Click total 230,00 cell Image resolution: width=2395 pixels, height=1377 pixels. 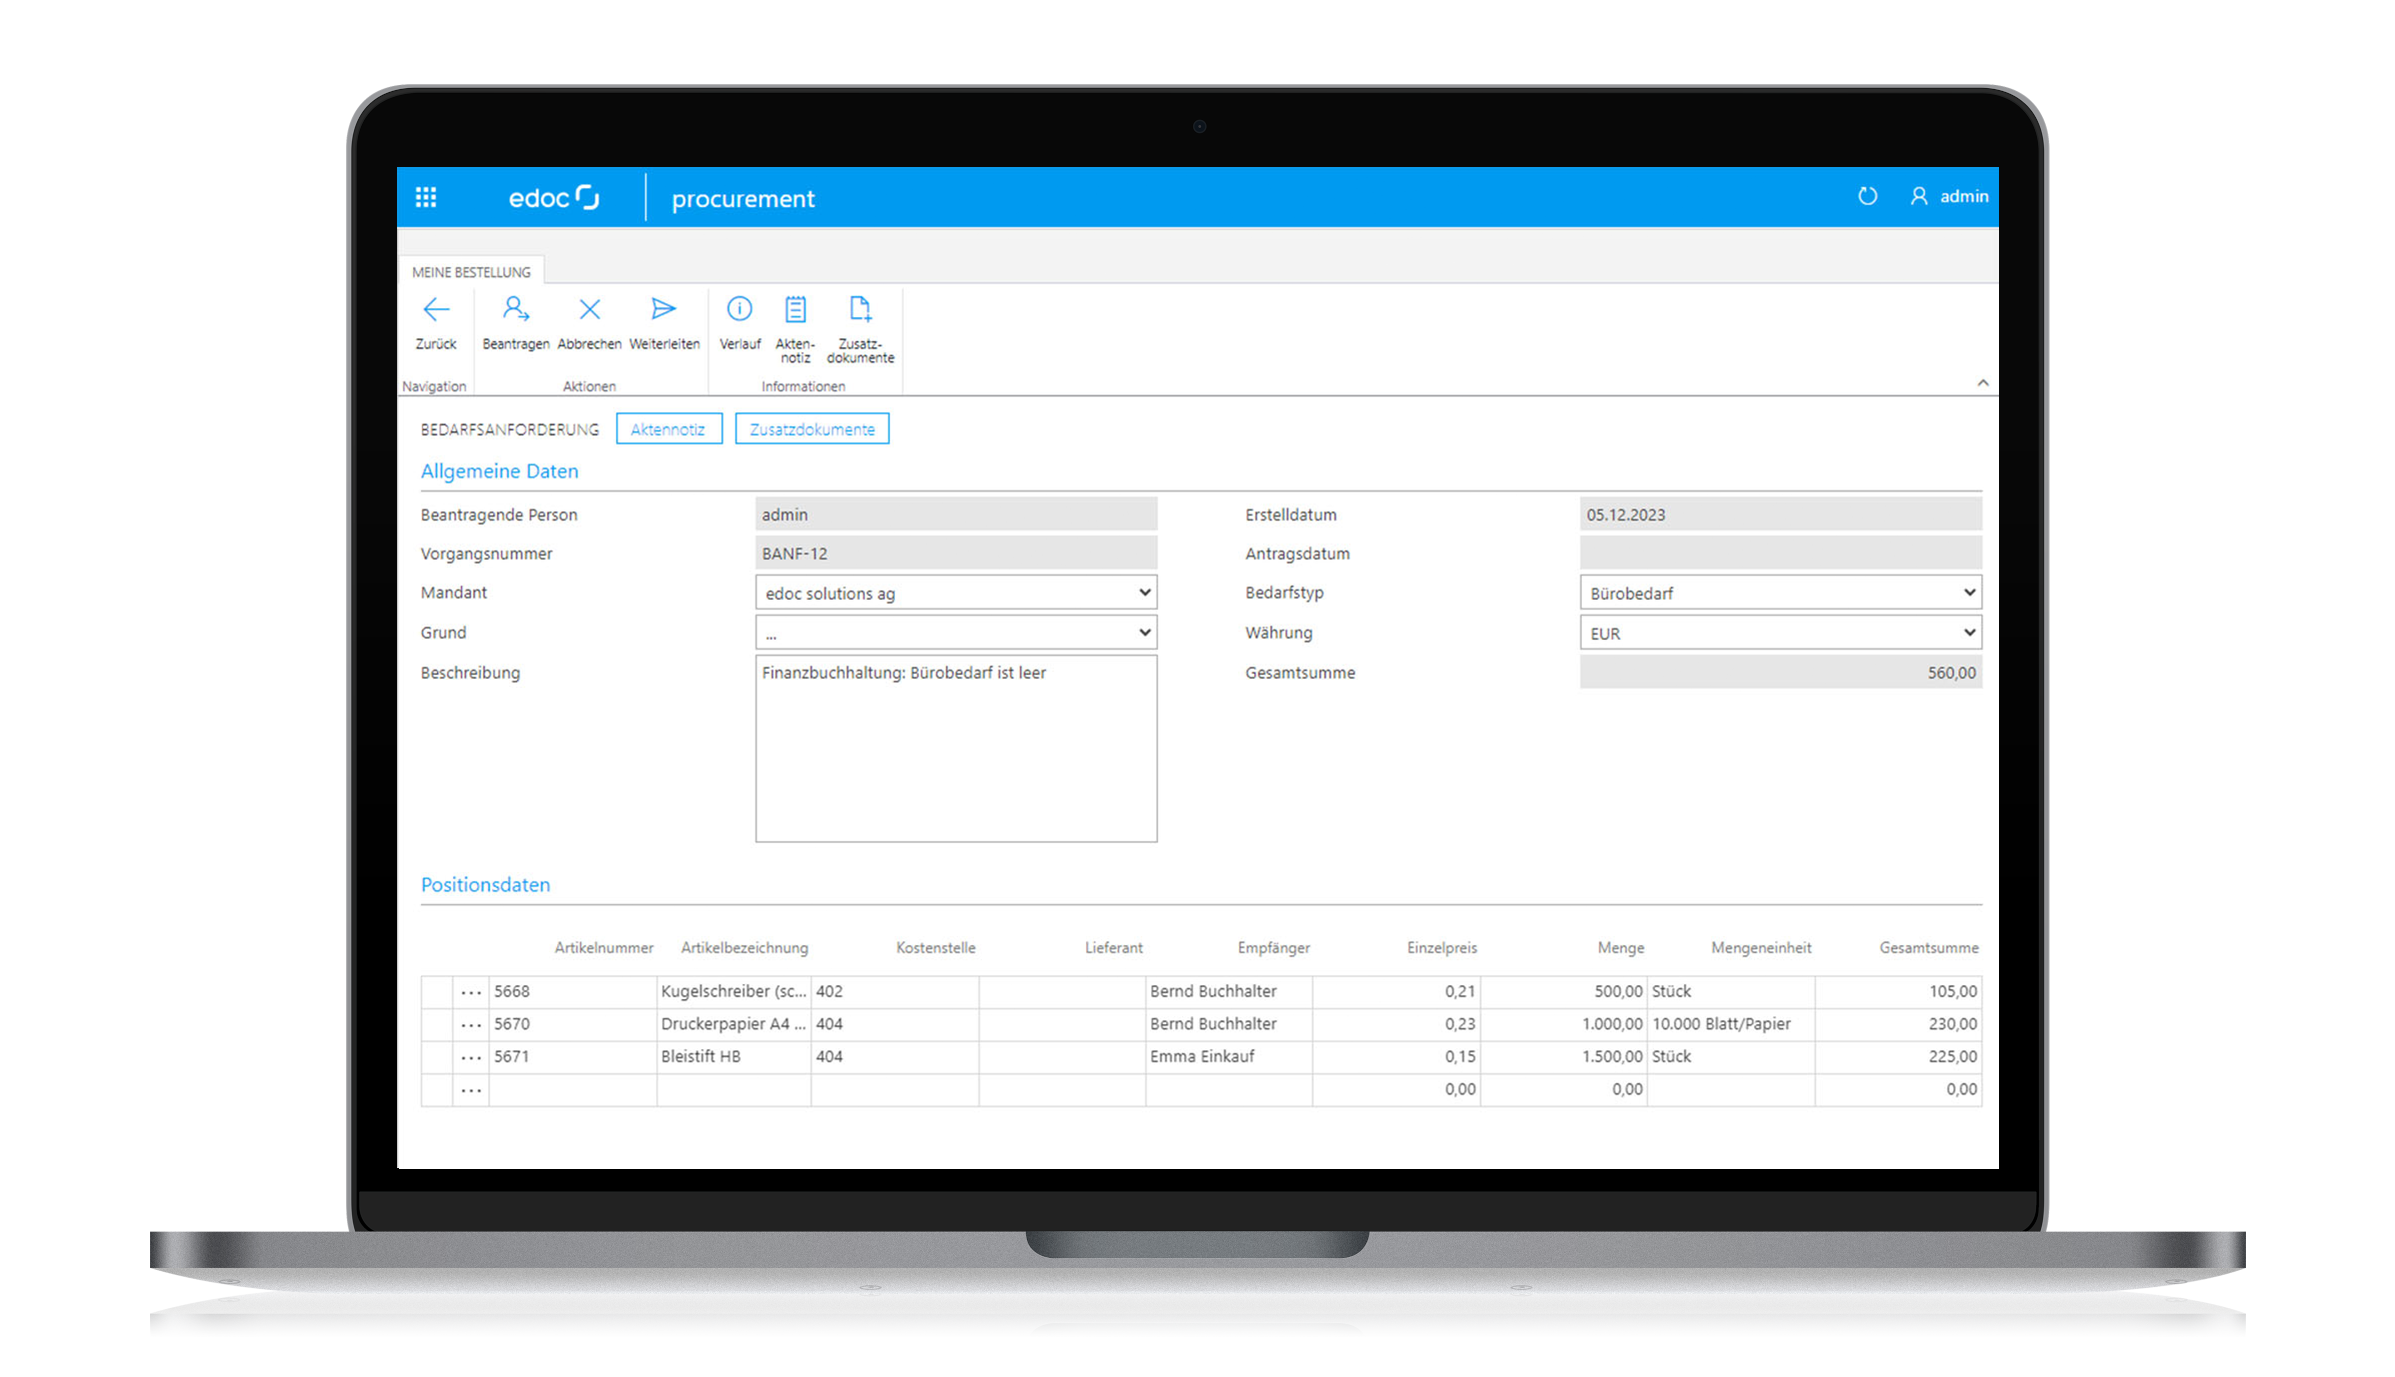pos(1899,1025)
